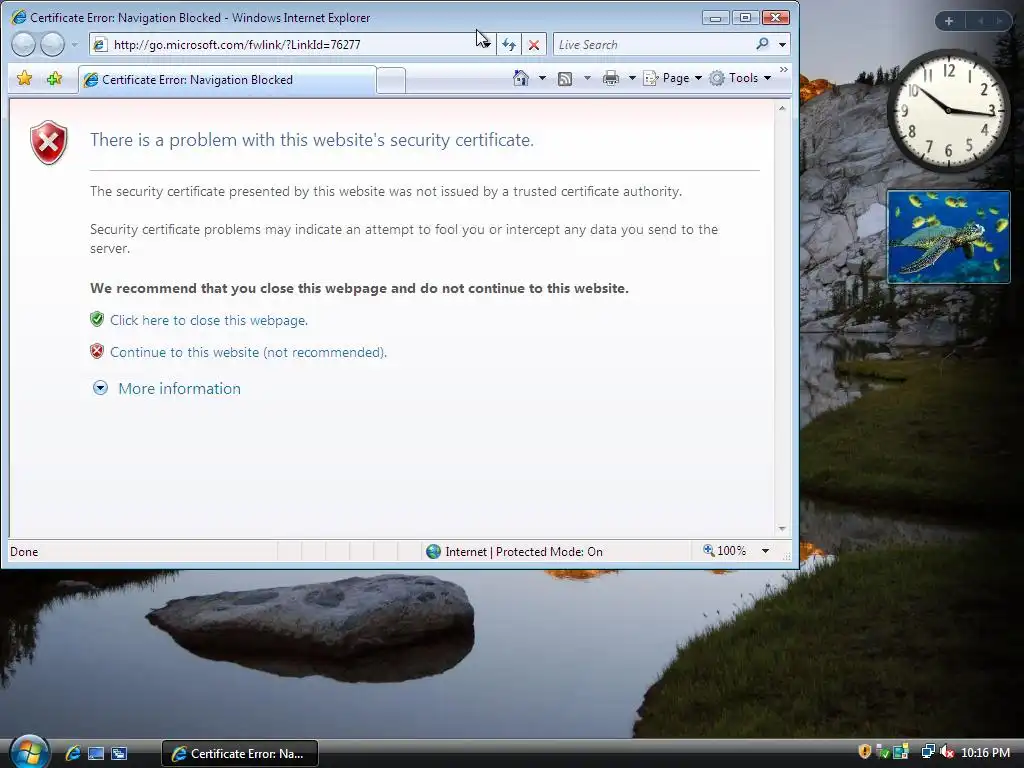The height and width of the screenshot is (768, 1024).
Task: Open the recent pages dropdown arrow
Action: pyautogui.click(x=74, y=44)
